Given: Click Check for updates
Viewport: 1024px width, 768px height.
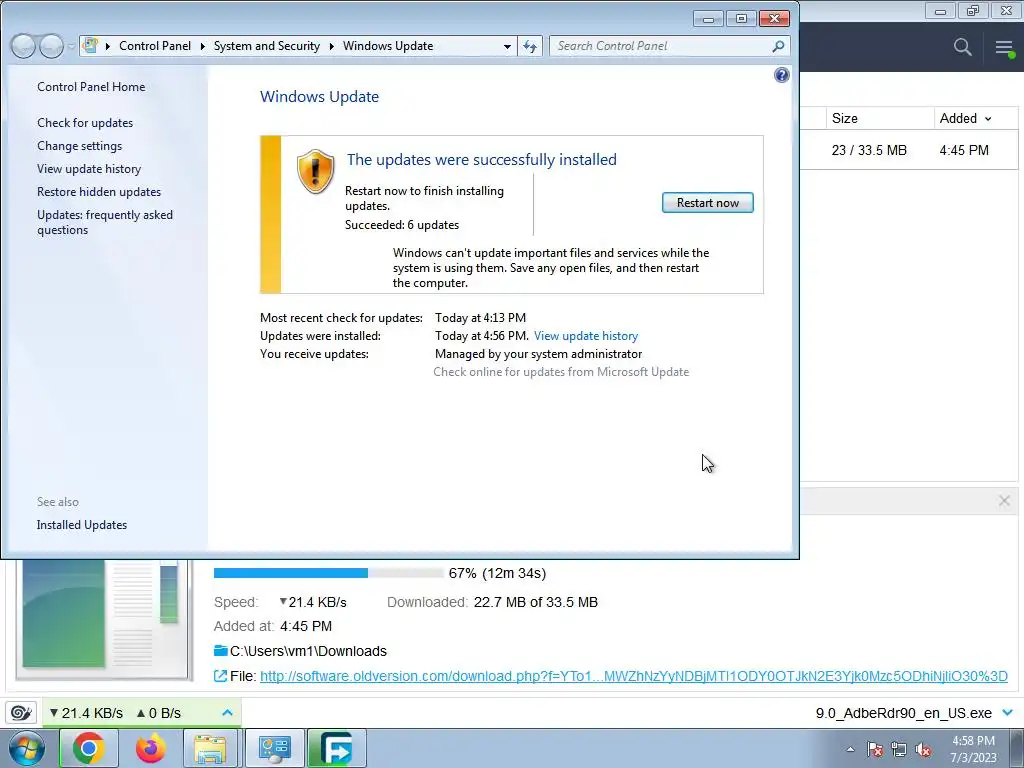Looking at the screenshot, I should click(85, 123).
